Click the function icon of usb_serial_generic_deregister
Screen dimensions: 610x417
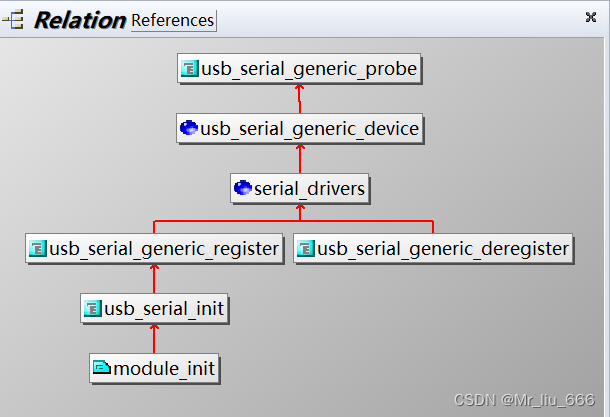(306, 248)
